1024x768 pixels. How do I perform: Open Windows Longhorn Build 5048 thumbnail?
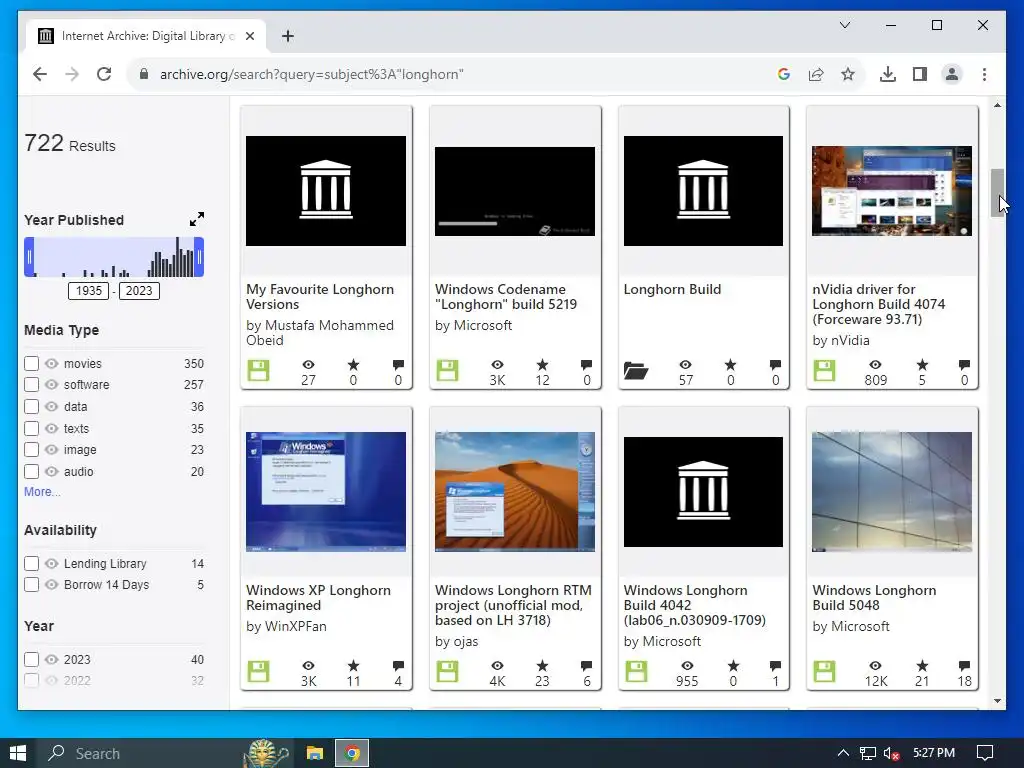pos(892,491)
